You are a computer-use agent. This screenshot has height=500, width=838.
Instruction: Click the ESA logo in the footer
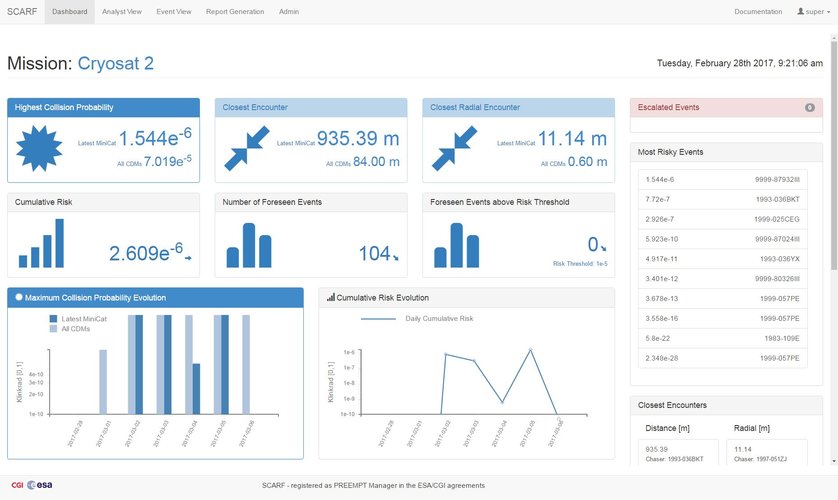[x=46, y=485]
